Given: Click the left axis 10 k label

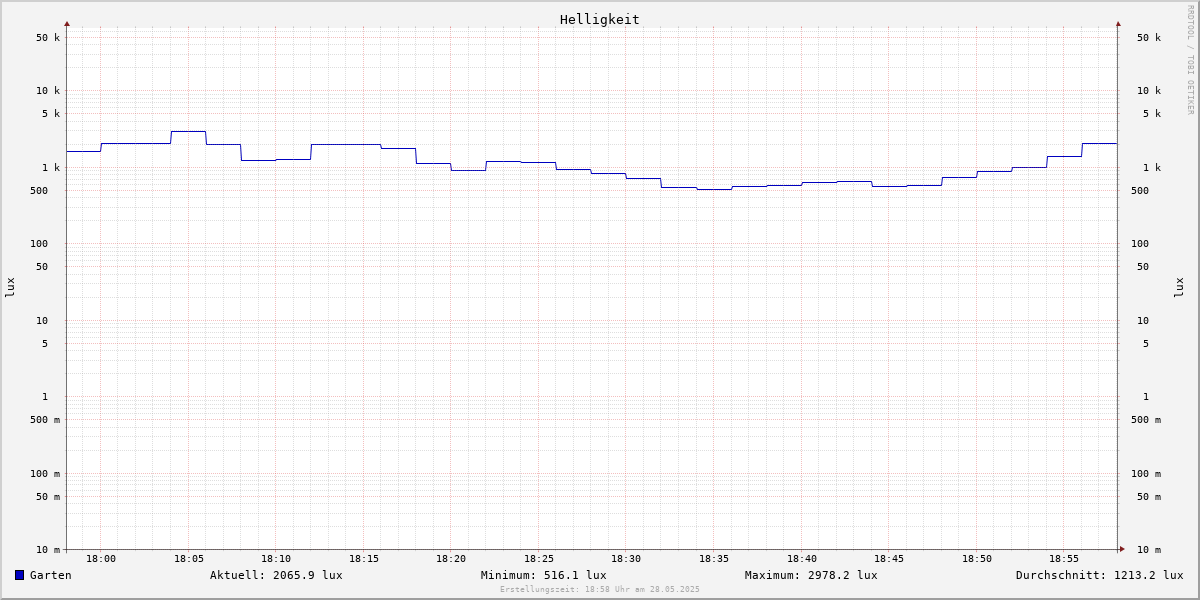Looking at the screenshot, I should click(x=48, y=91).
